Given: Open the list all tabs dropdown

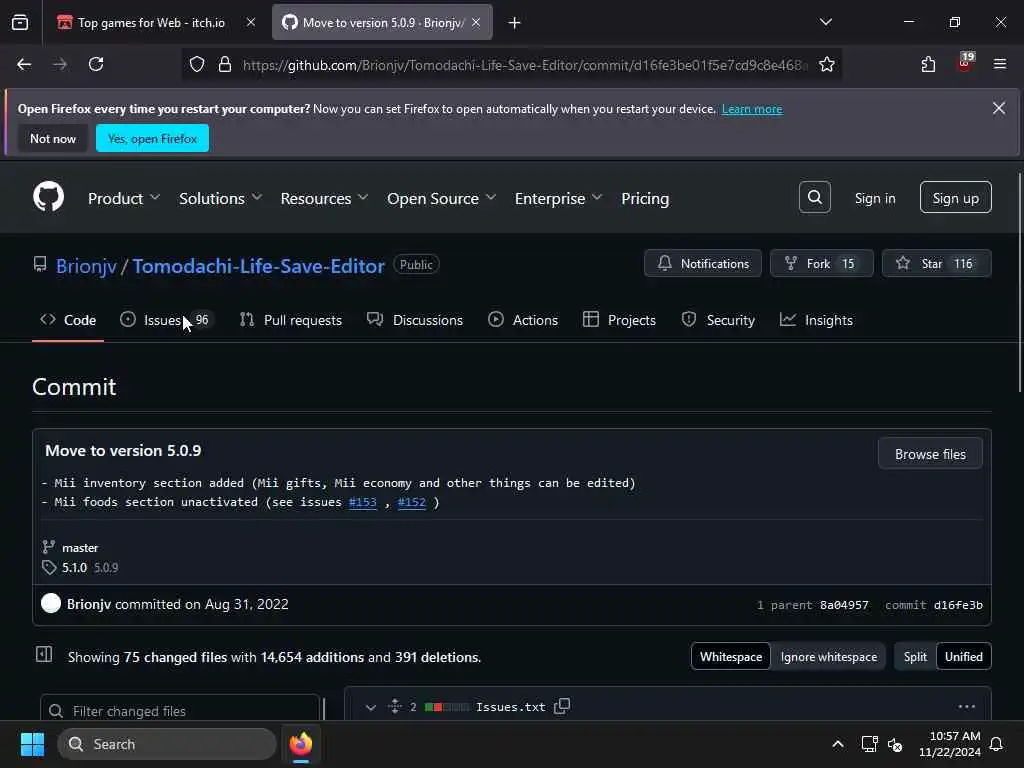Looking at the screenshot, I should point(825,22).
